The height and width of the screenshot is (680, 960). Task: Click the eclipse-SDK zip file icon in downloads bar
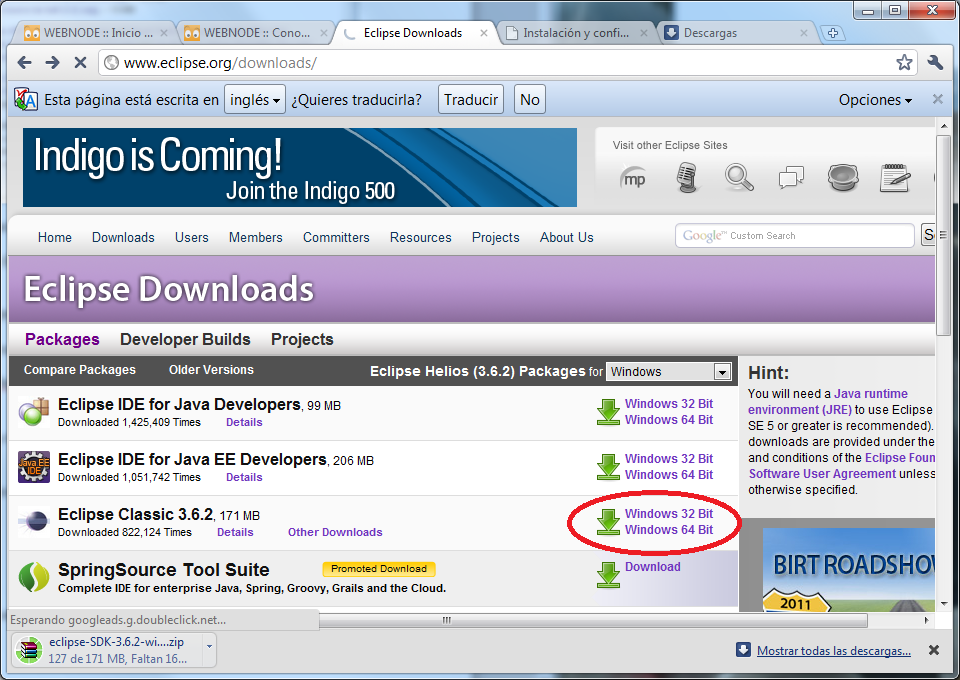[x=29, y=650]
